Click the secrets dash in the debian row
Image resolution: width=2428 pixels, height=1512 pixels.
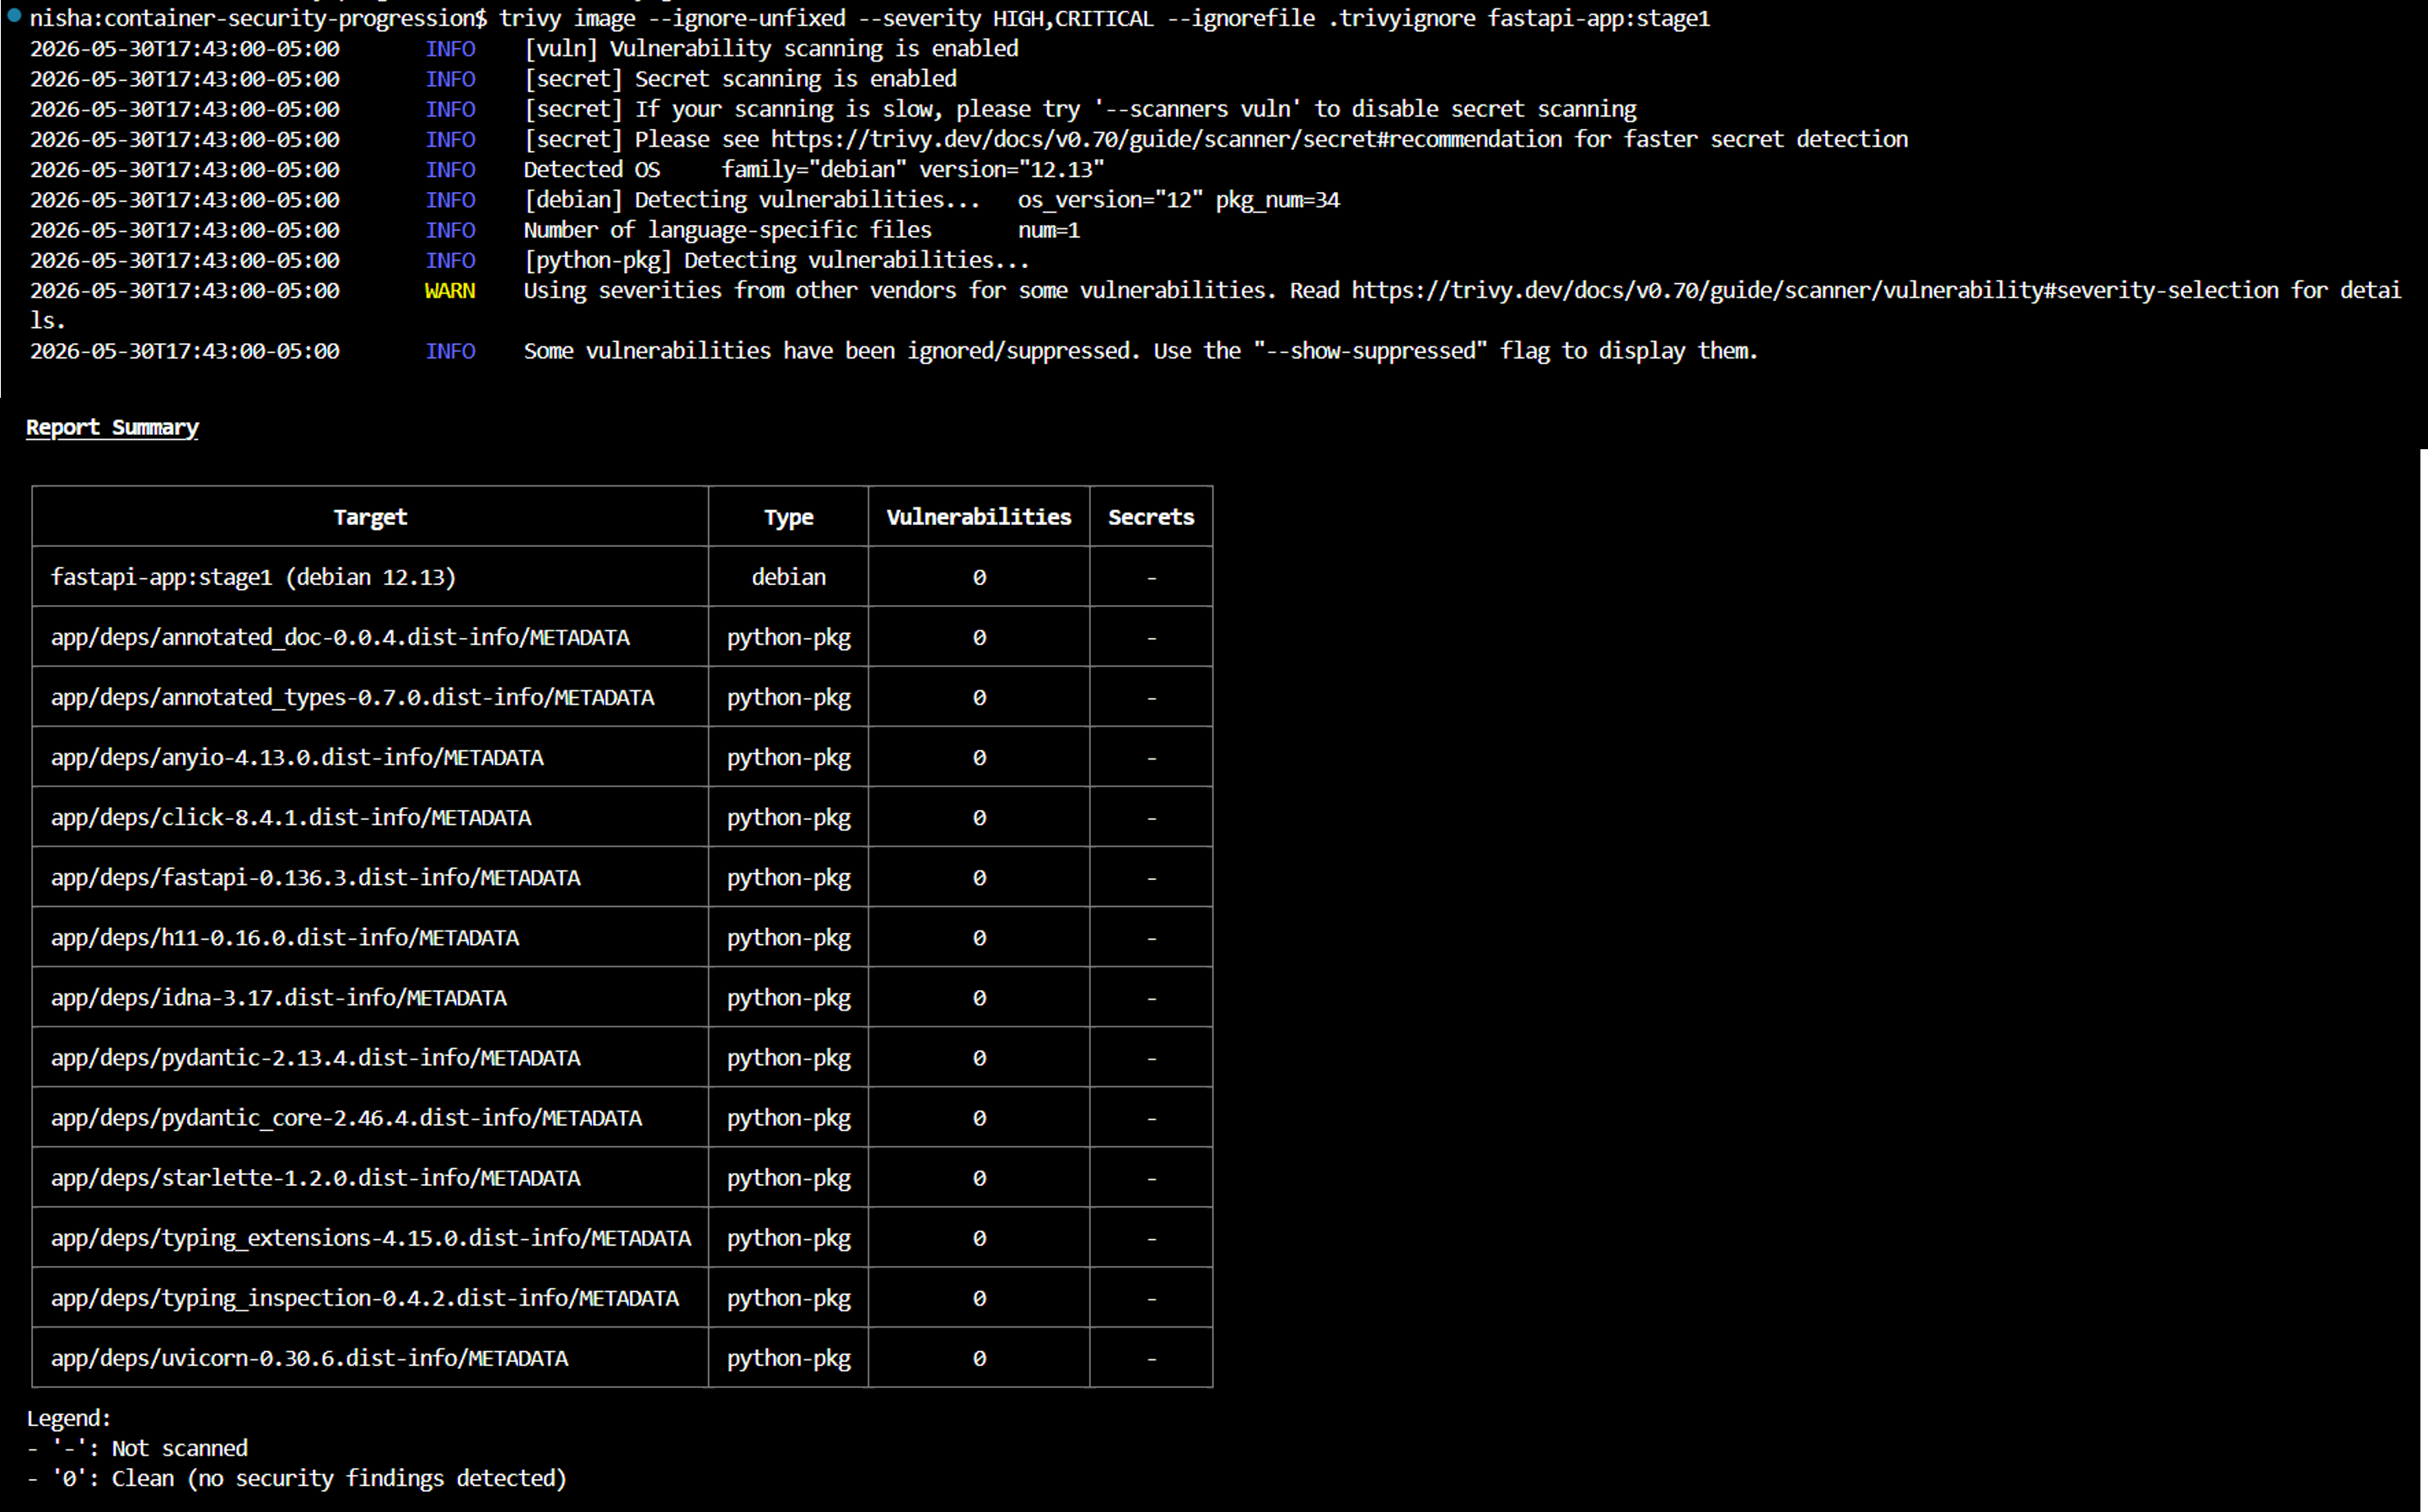click(1151, 578)
